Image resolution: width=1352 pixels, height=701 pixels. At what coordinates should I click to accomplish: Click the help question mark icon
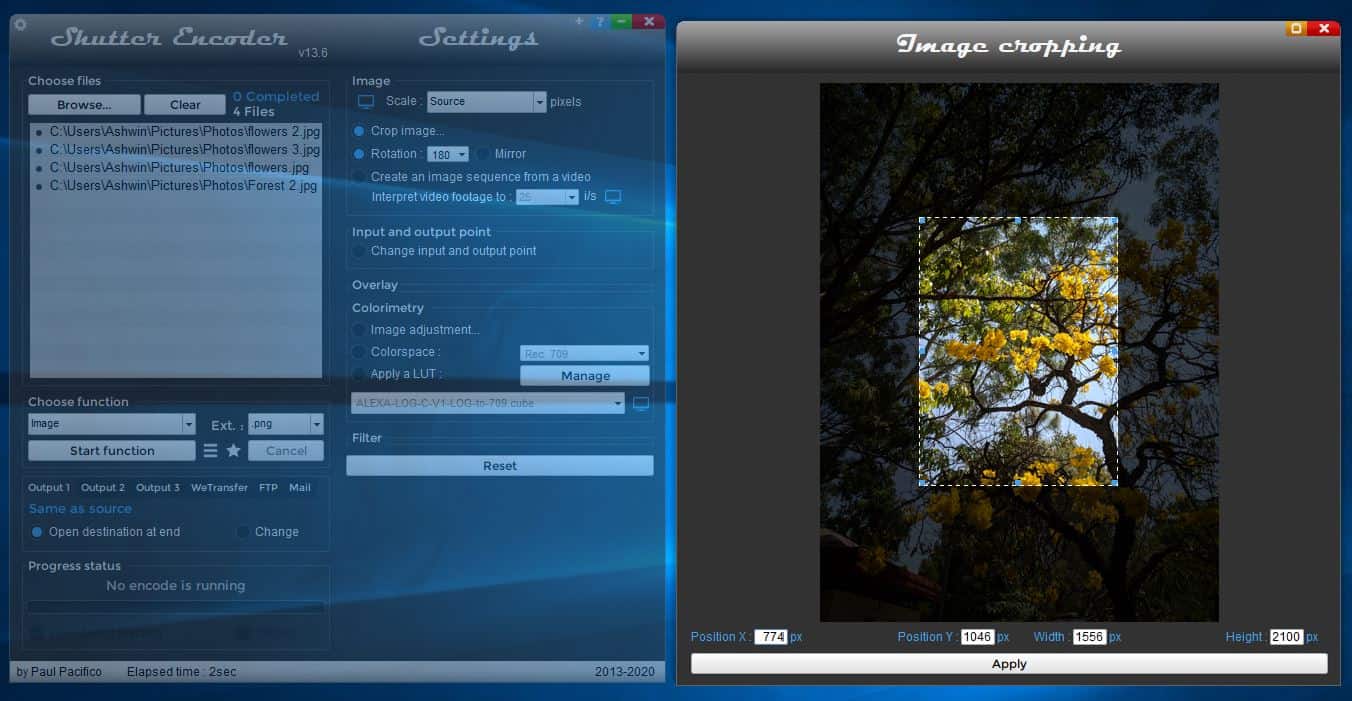click(599, 20)
